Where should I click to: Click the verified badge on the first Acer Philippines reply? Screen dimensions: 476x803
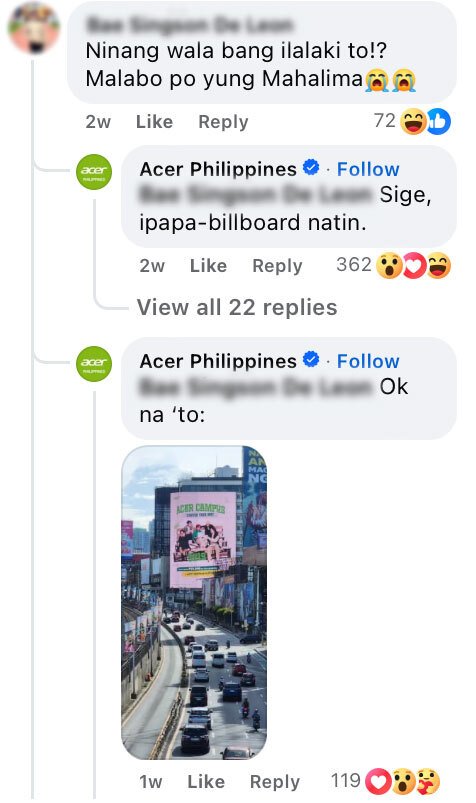[311, 167]
